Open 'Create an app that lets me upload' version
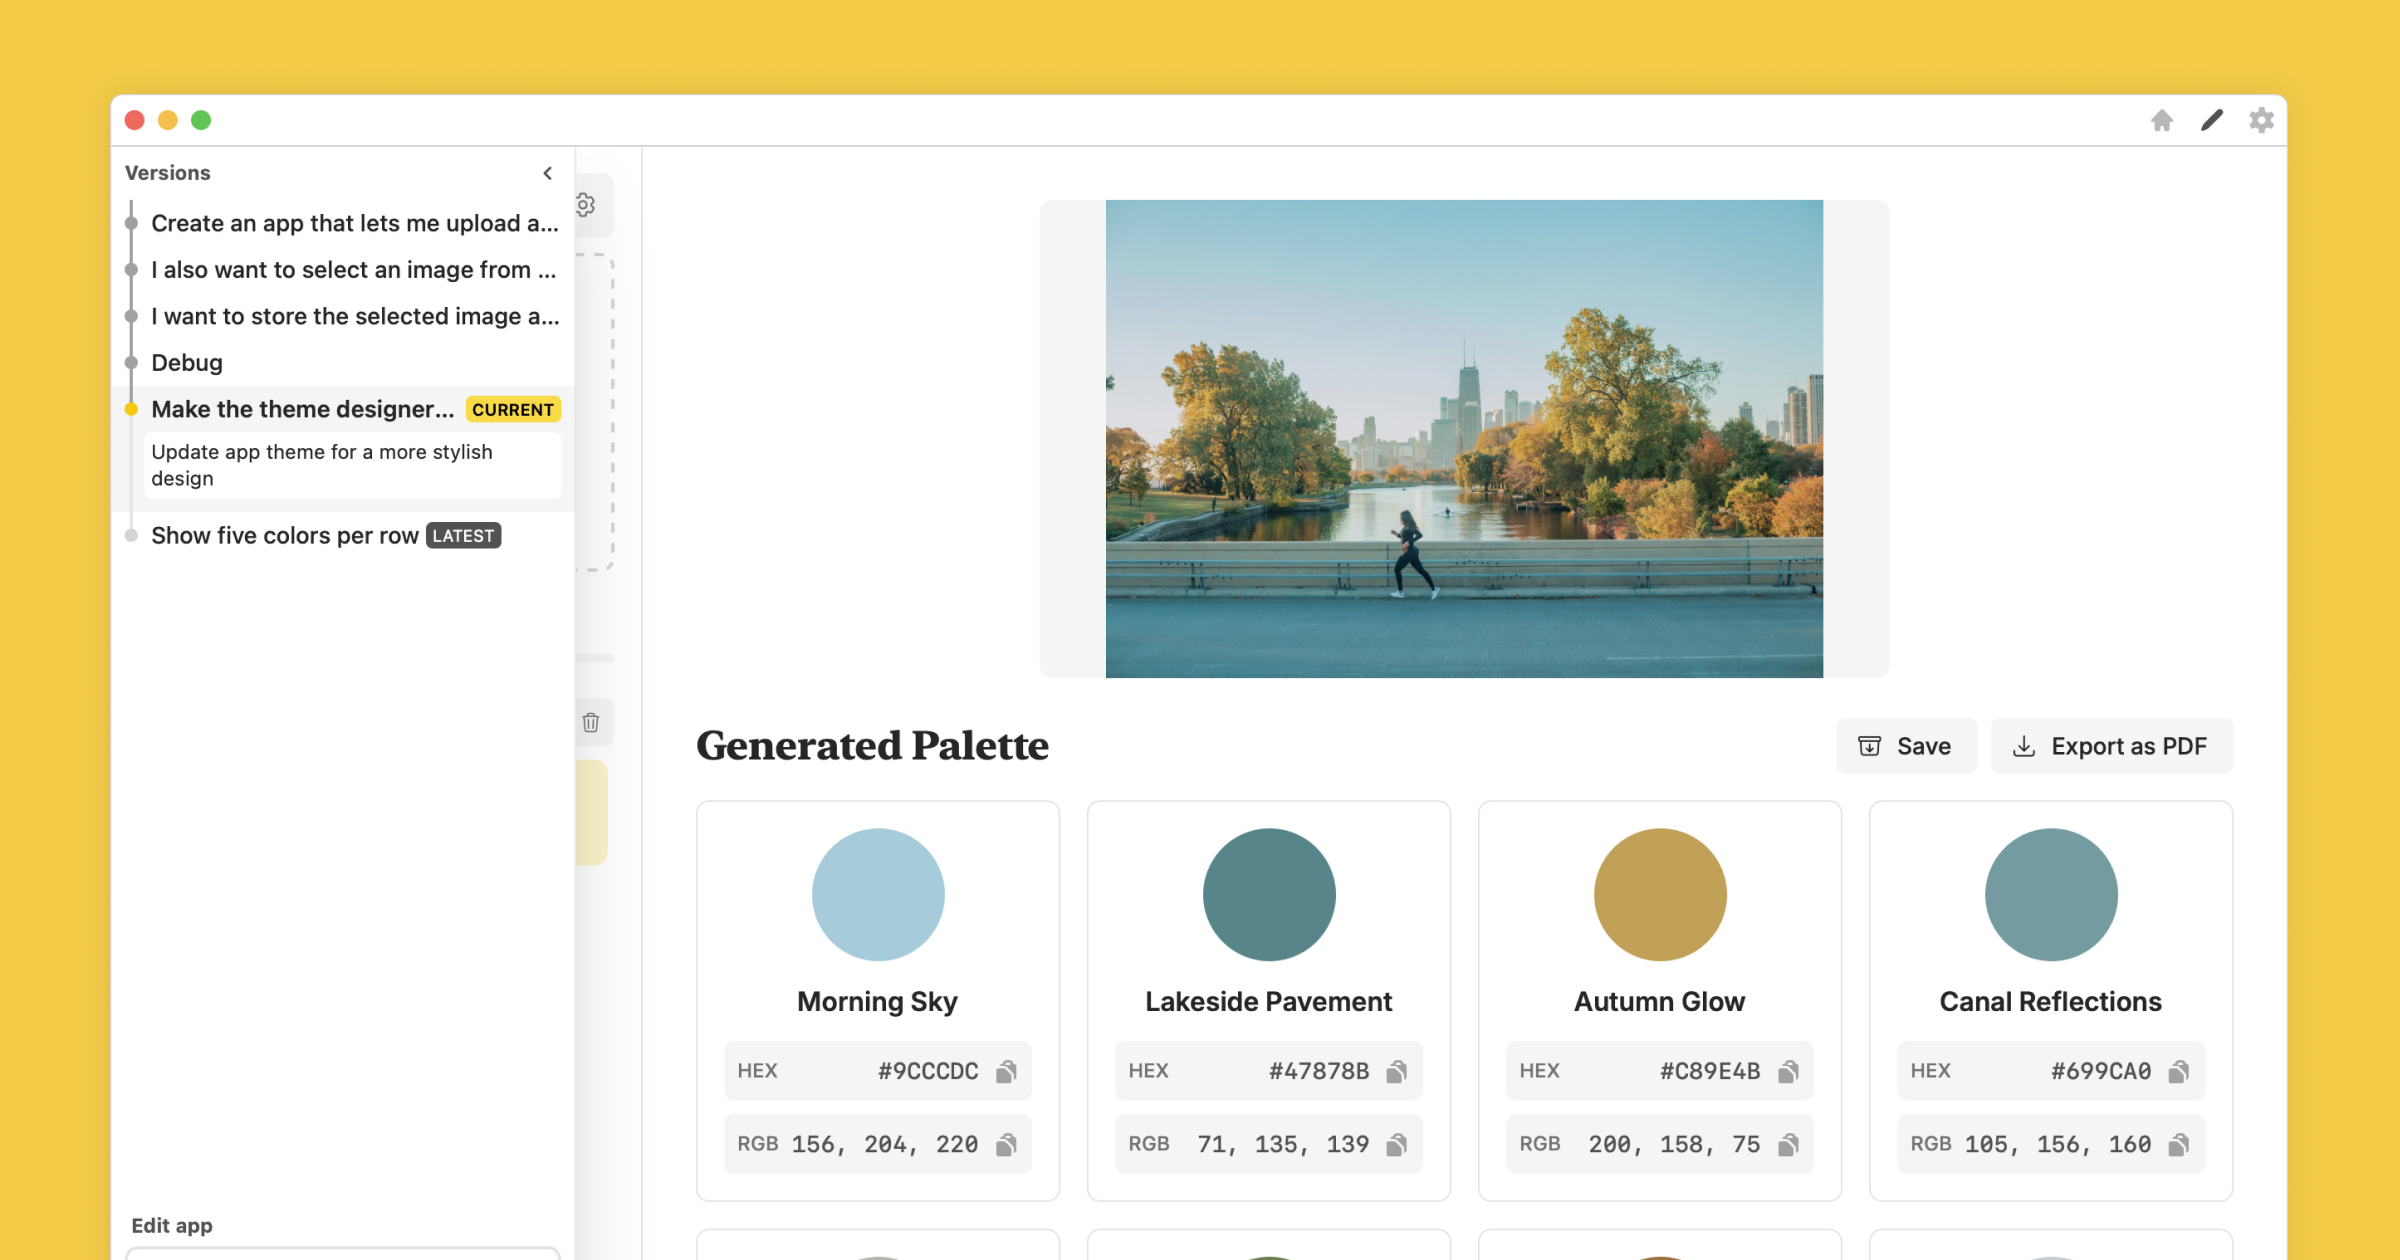 [354, 224]
